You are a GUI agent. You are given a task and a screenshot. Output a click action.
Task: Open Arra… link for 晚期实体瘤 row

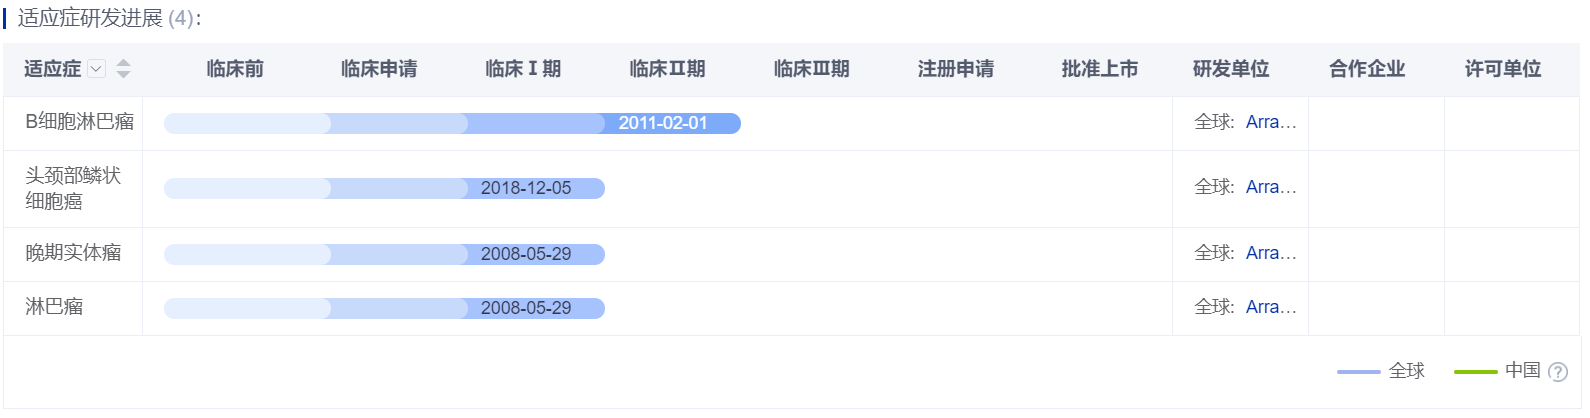(1271, 253)
